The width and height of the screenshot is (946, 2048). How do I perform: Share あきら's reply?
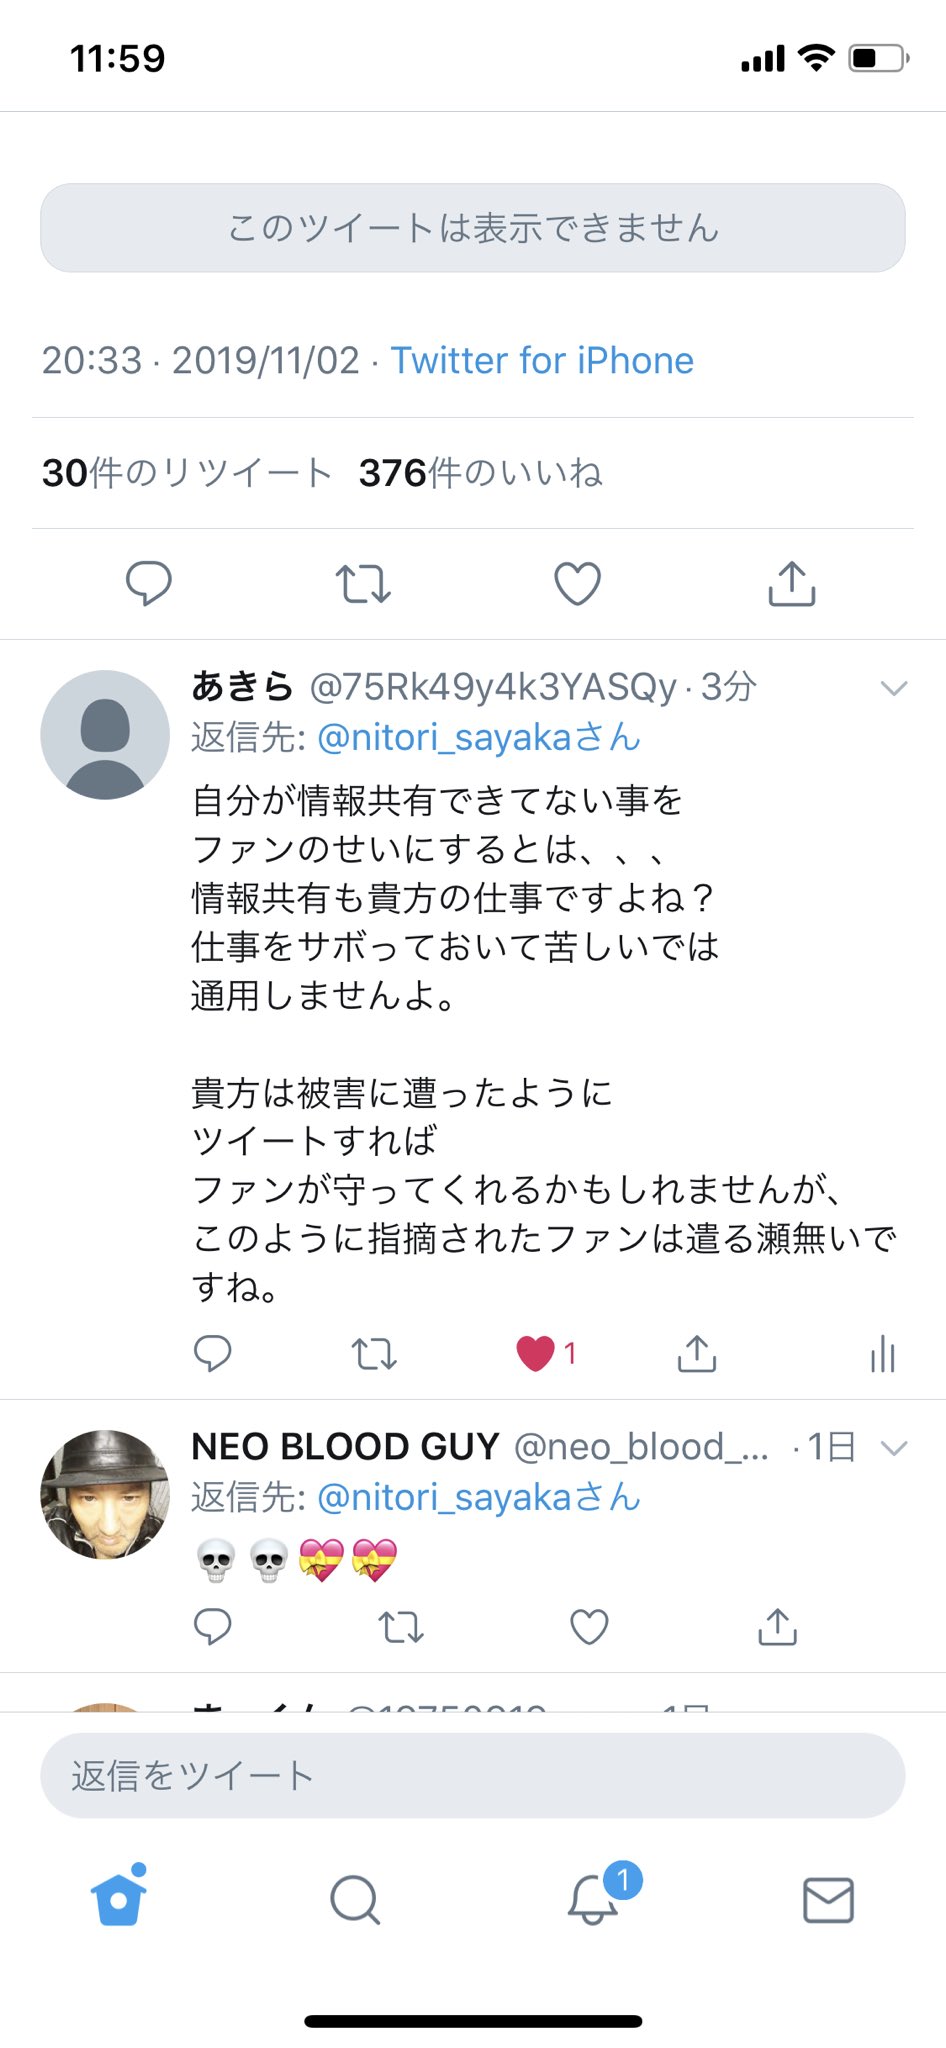coord(697,1354)
